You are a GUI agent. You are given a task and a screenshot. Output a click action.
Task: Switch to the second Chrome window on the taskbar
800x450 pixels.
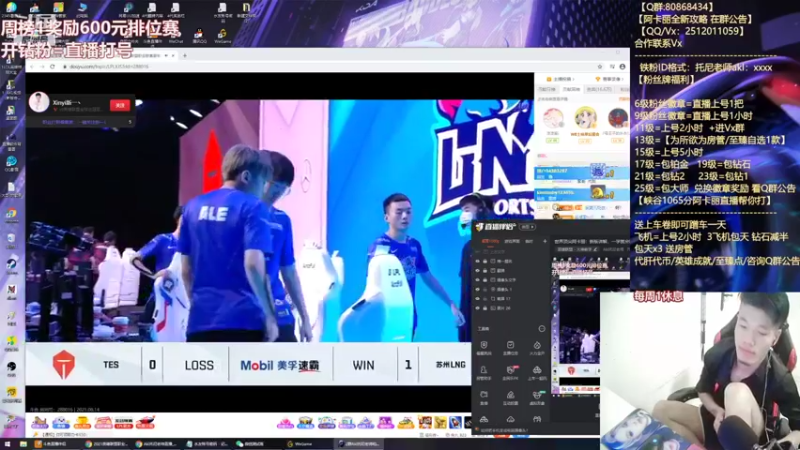tap(156, 444)
